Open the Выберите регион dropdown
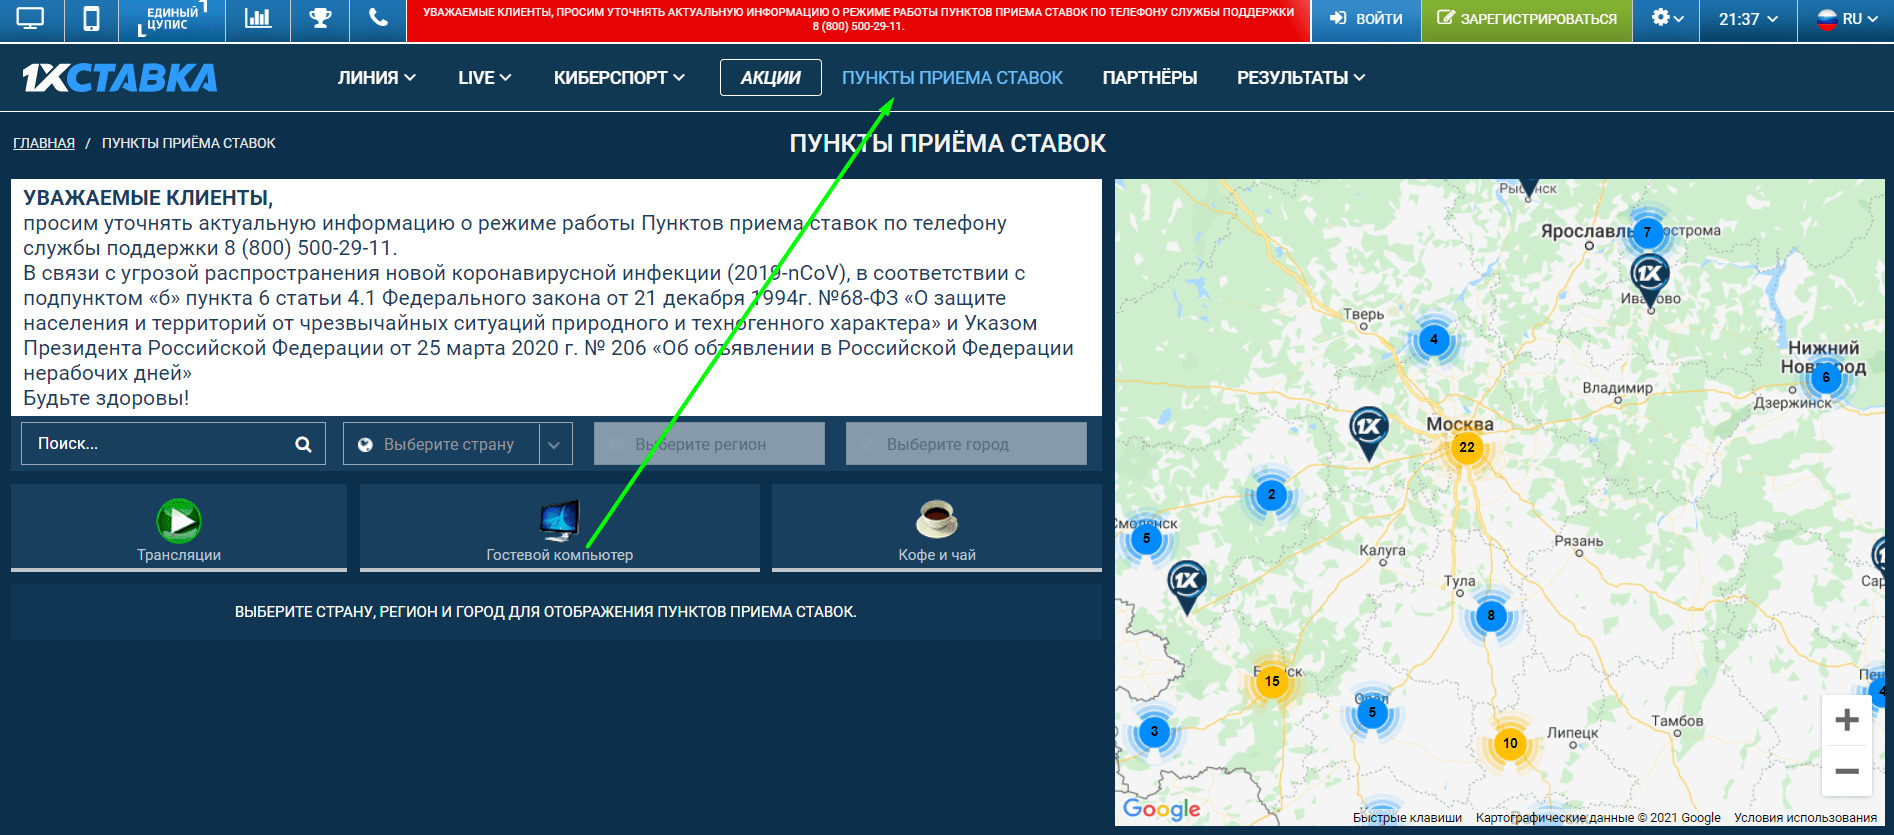 (x=709, y=444)
